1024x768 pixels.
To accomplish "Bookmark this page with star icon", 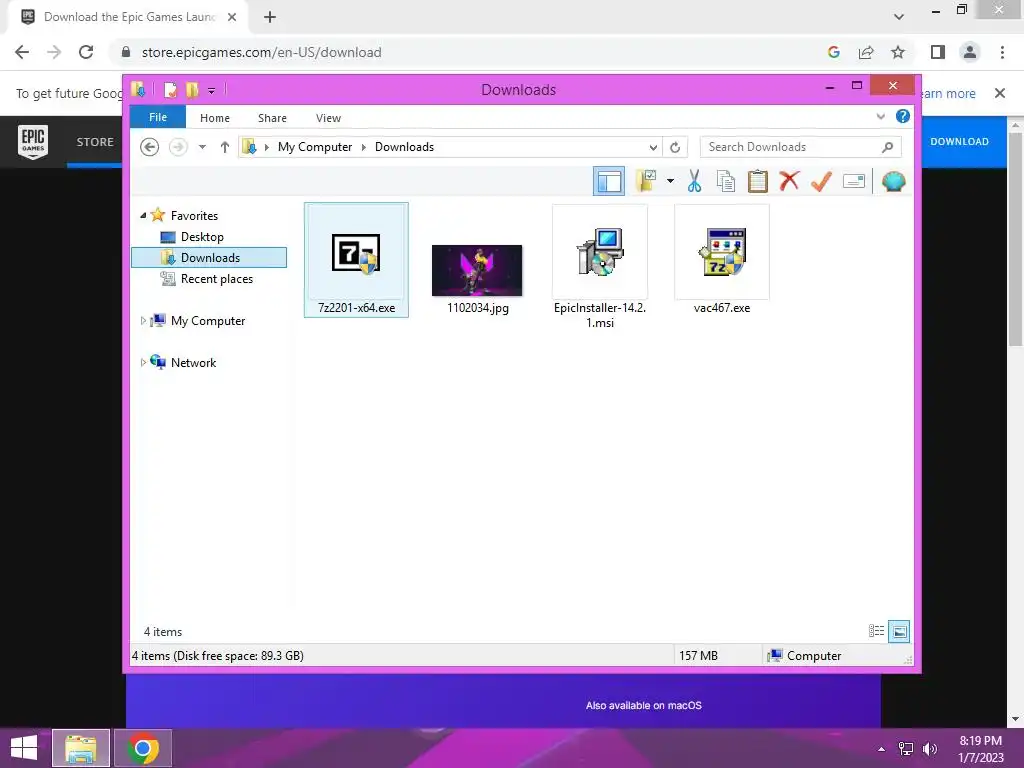I will tap(898, 52).
